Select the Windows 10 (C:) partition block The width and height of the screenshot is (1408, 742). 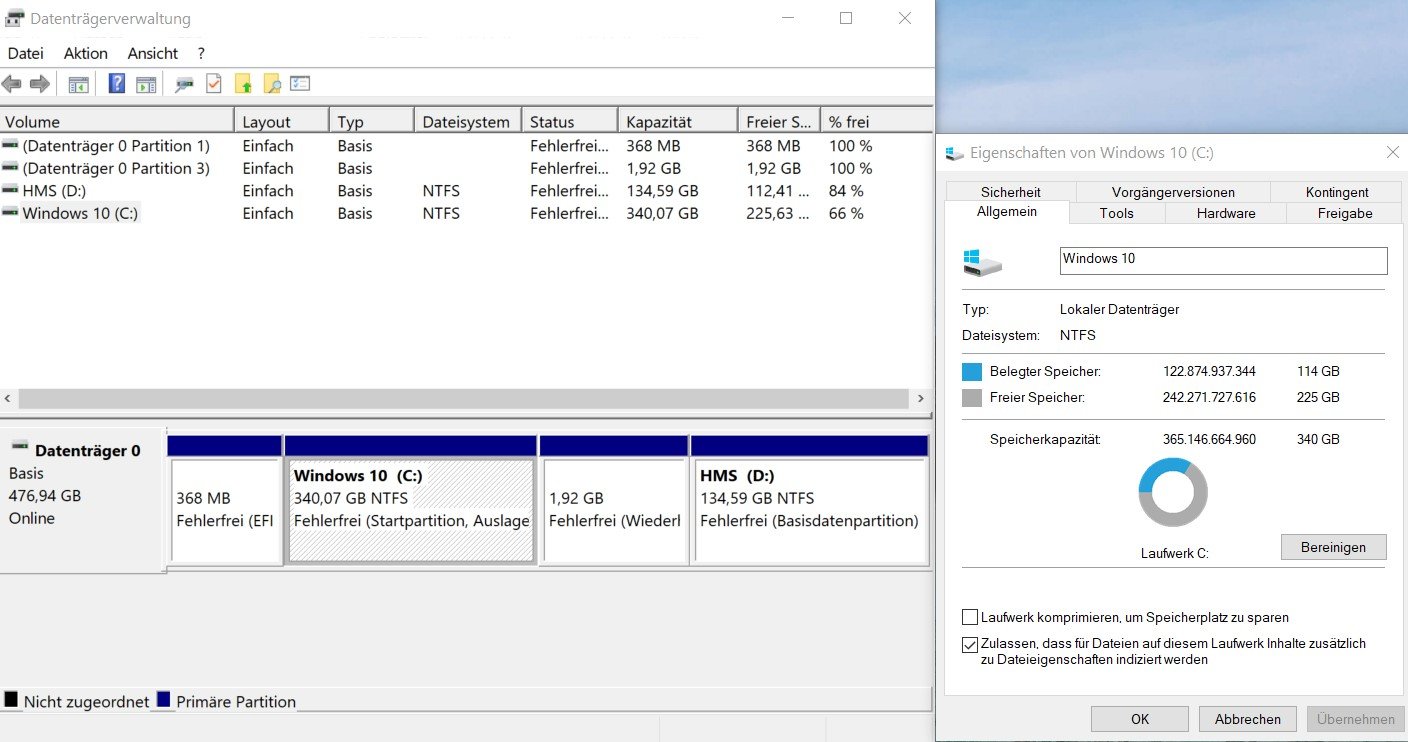(410, 498)
